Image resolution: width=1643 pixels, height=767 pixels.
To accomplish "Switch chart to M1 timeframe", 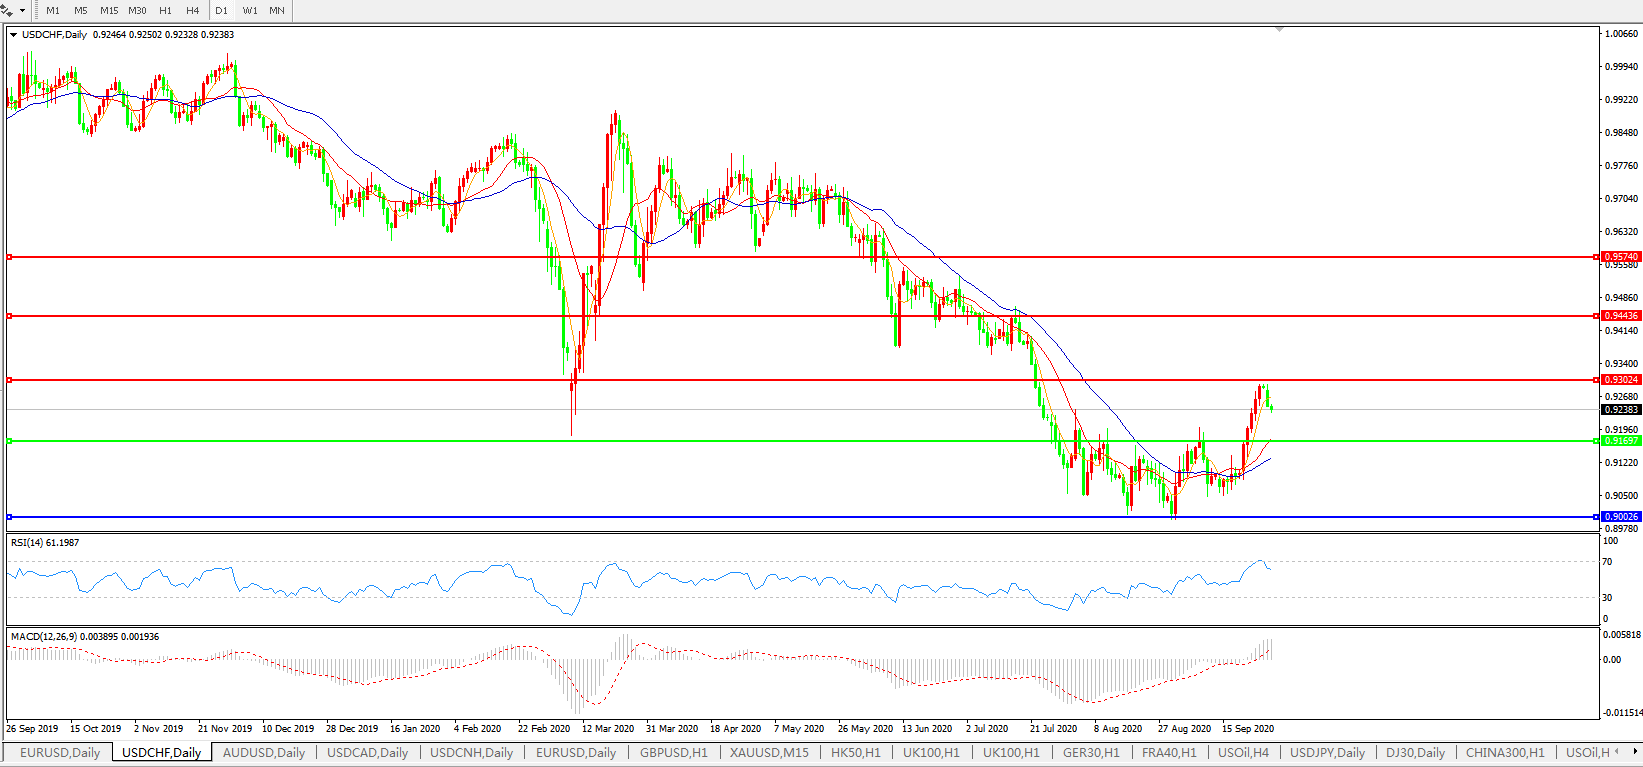I will (x=53, y=11).
